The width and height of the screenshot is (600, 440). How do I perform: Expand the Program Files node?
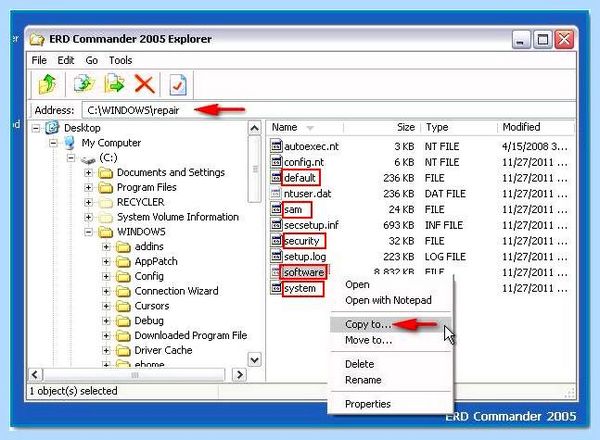[88, 187]
